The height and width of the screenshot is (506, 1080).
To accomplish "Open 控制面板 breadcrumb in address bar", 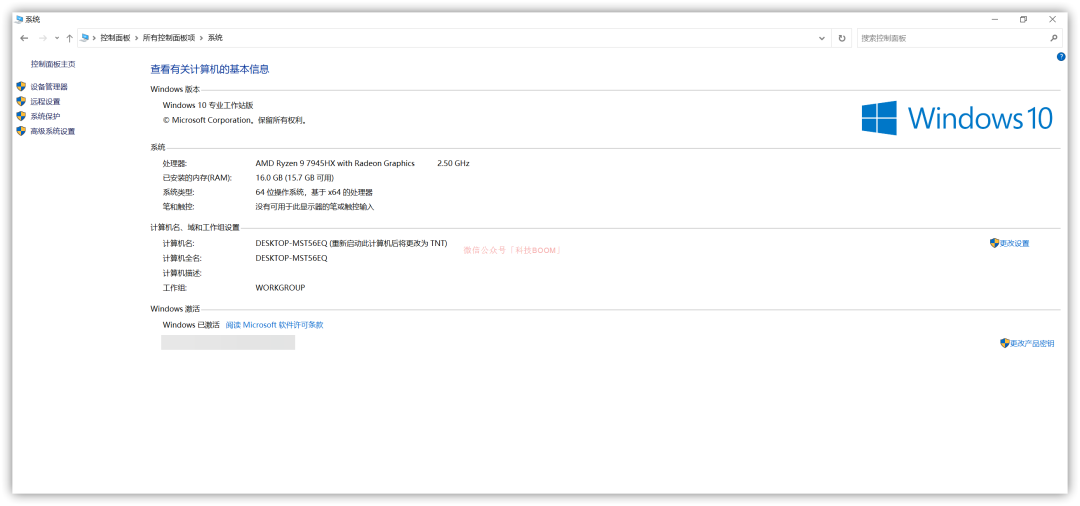I will tap(115, 39).
